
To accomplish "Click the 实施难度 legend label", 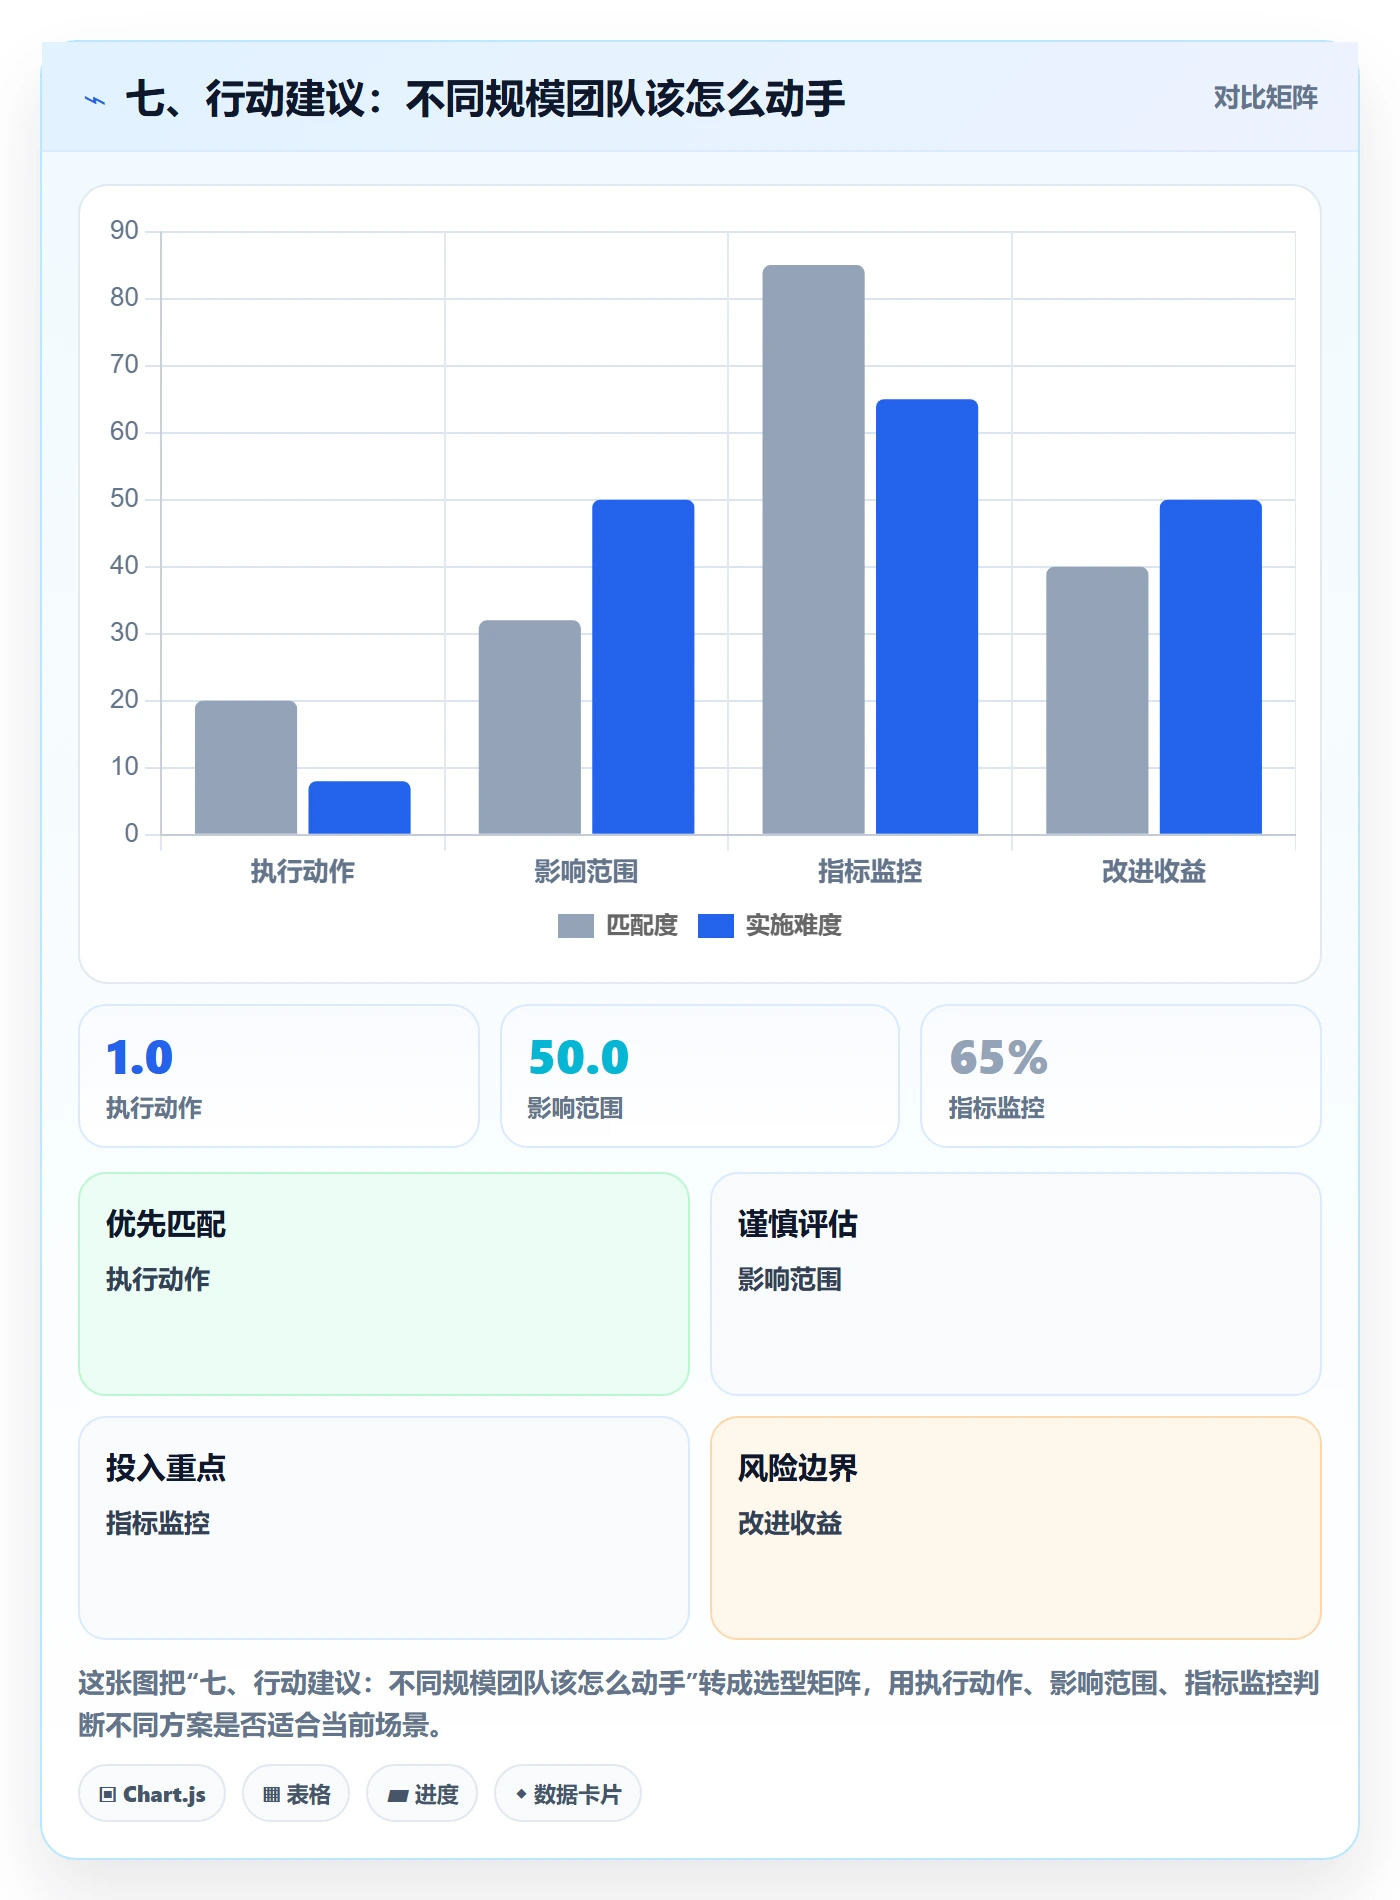I will pyautogui.click(x=794, y=926).
